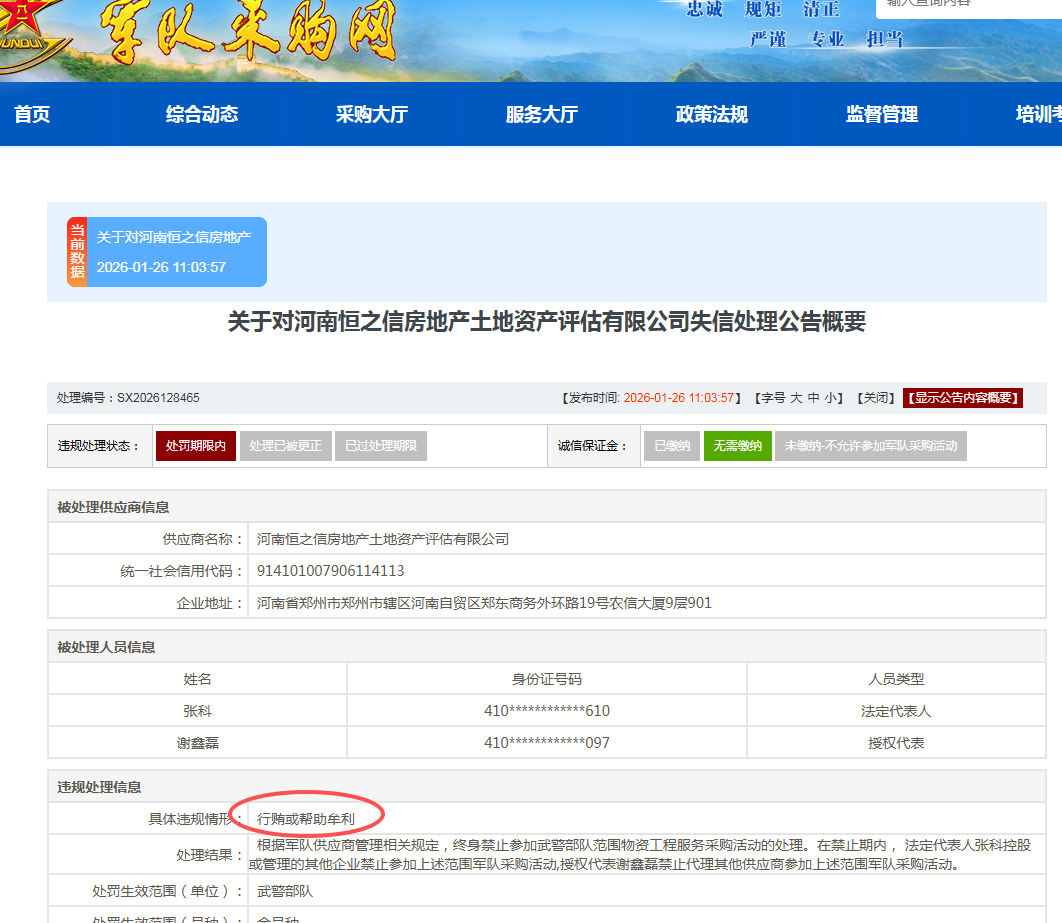Image resolution: width=1062 pixels, height=923 pixels.
Task: Click the green 无需缴纳 tag
Action: click(738, 446)
